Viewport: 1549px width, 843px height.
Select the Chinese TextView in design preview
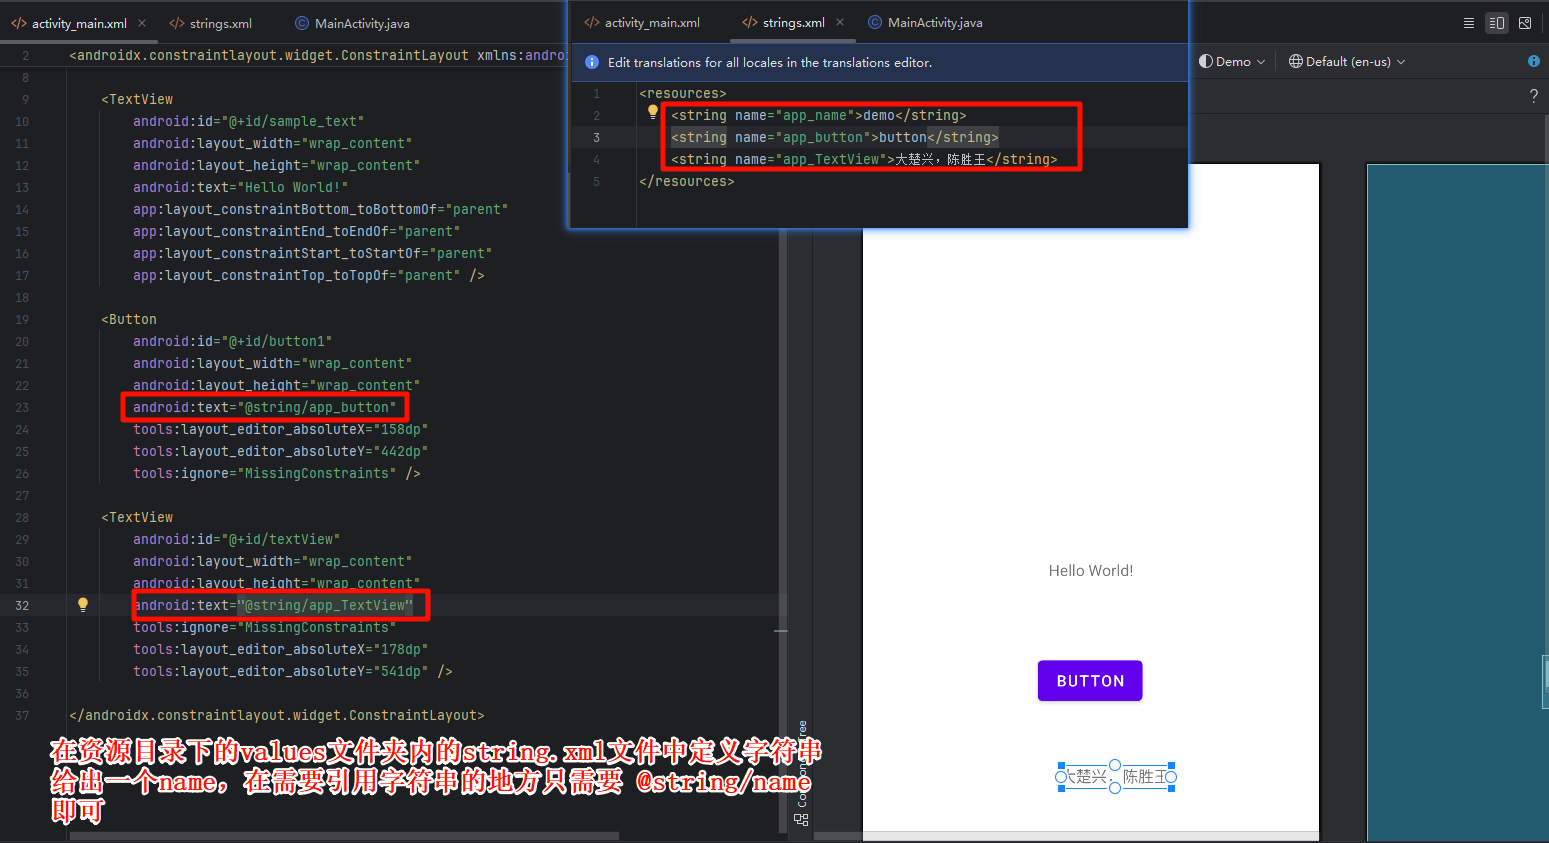(1115, 777)
